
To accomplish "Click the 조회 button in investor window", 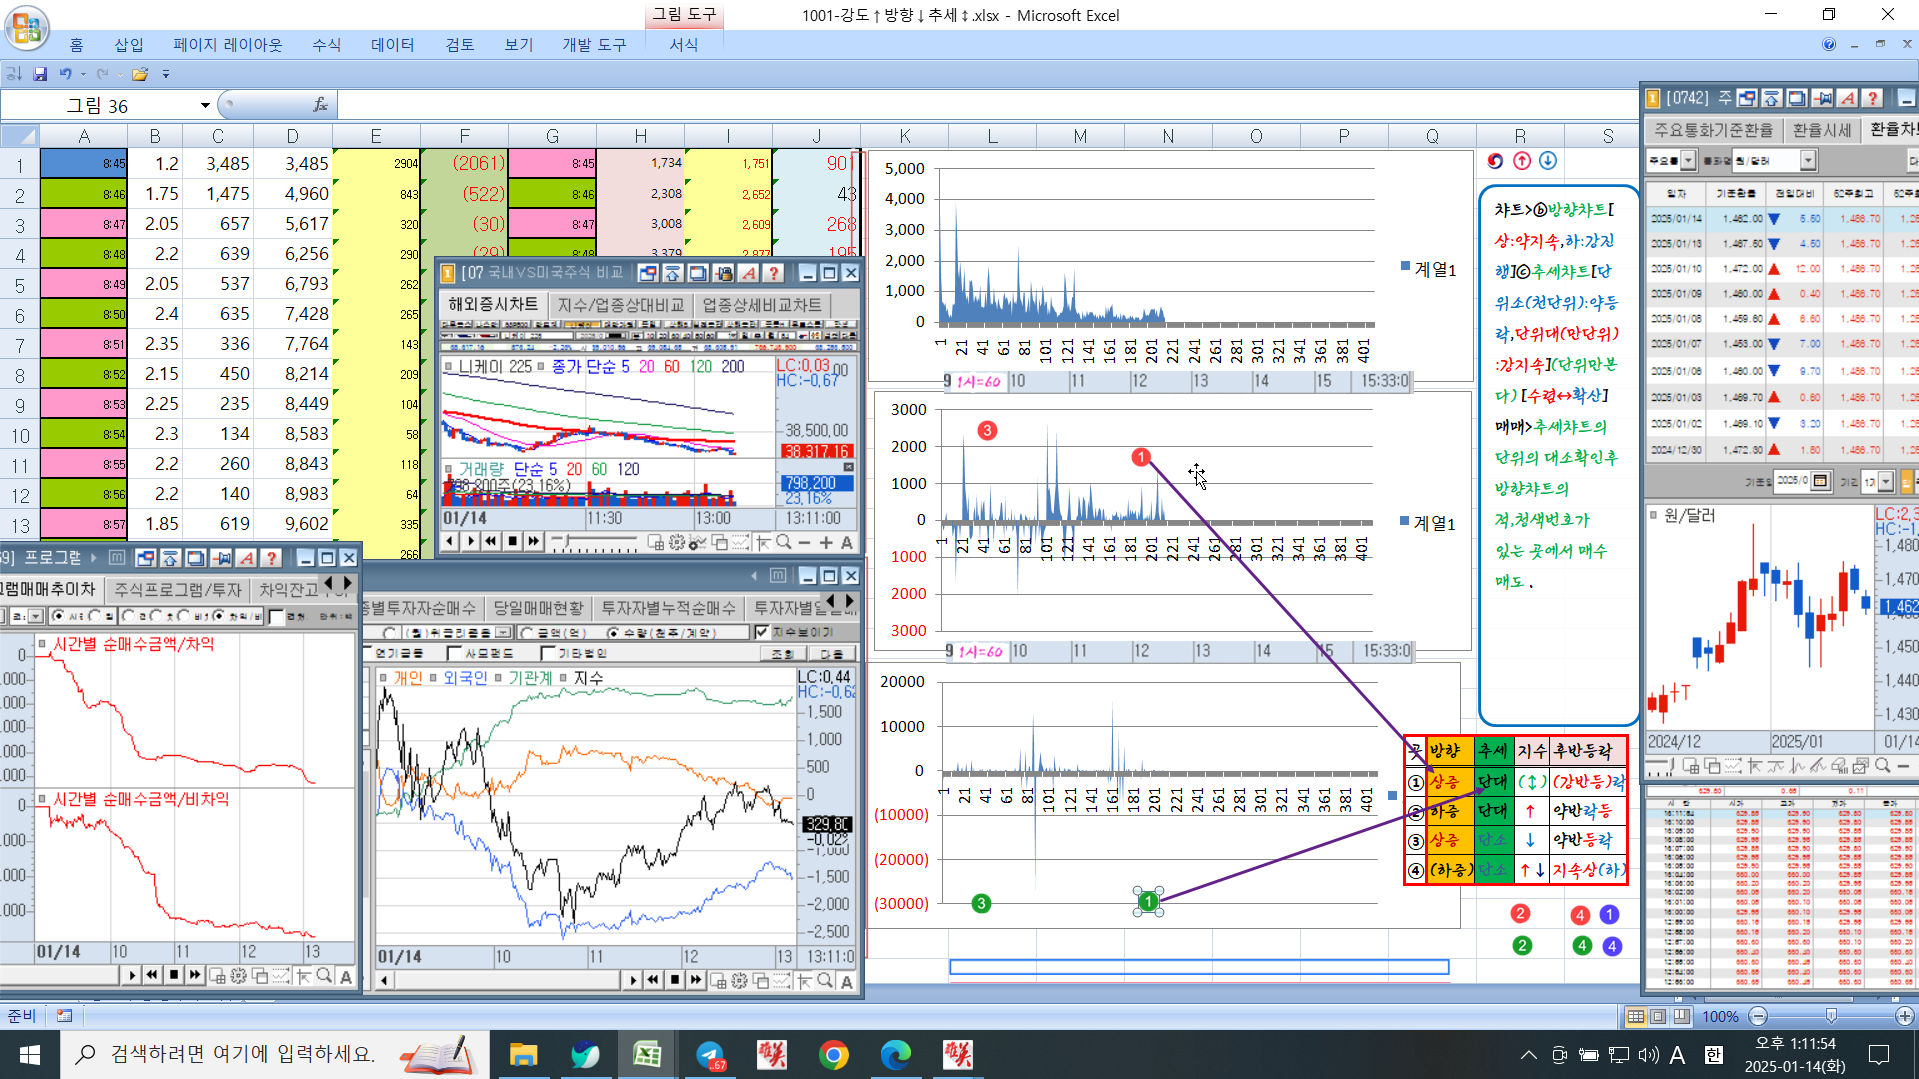I will pyautogui.click(x=783, y=653).
